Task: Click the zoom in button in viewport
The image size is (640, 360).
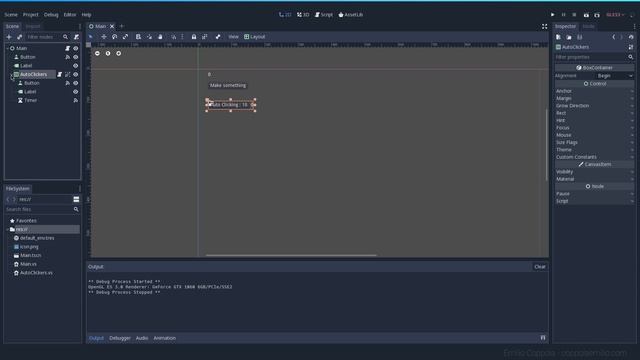Action: 118,53
